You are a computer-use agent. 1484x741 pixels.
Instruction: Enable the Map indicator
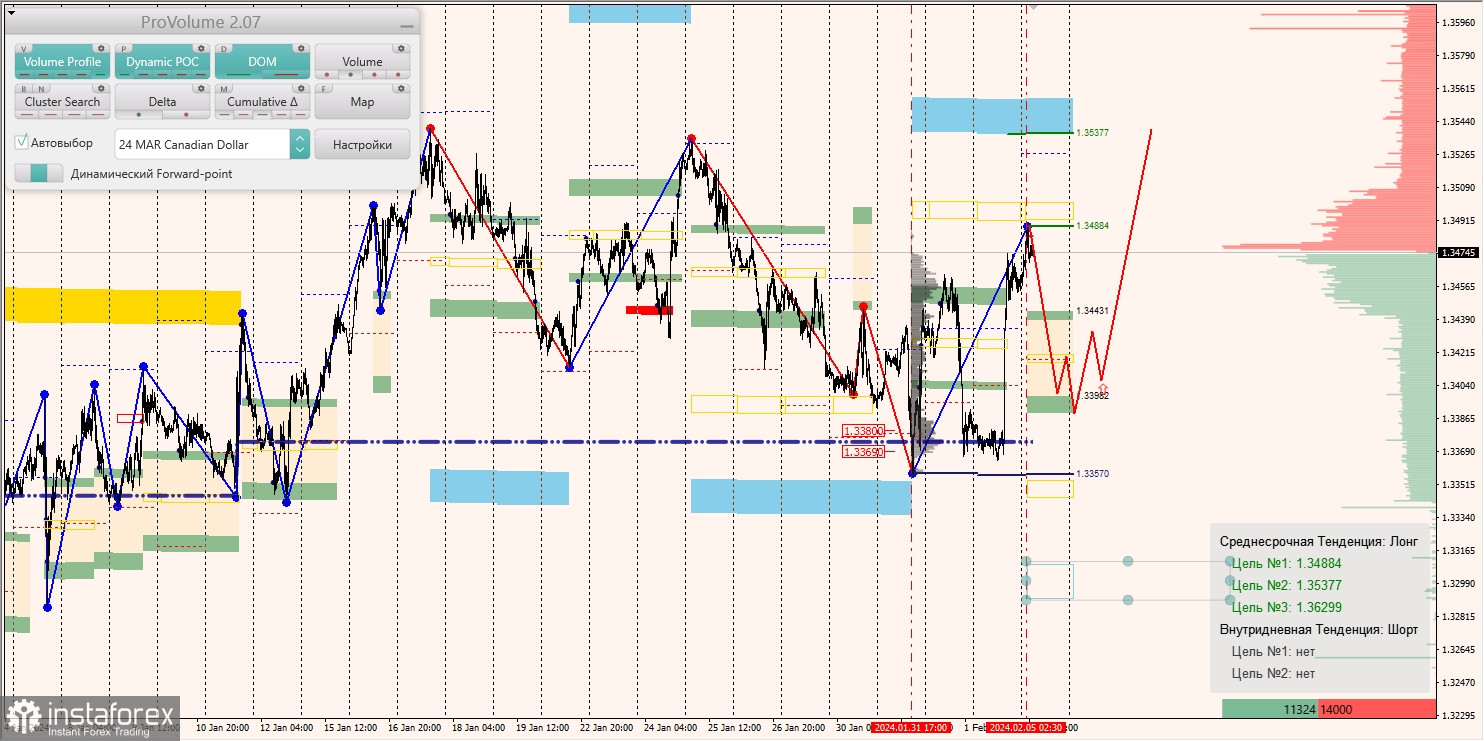[362, 101]
